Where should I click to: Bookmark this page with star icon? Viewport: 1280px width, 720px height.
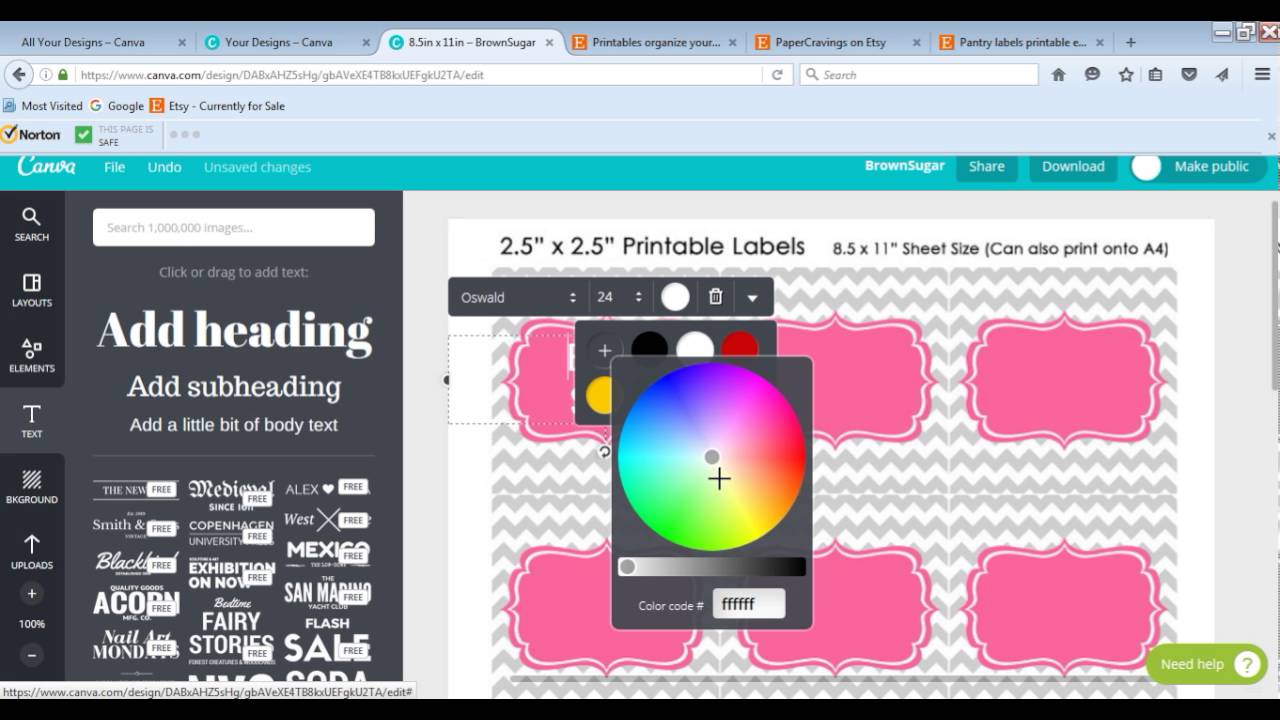(1126, 74)
